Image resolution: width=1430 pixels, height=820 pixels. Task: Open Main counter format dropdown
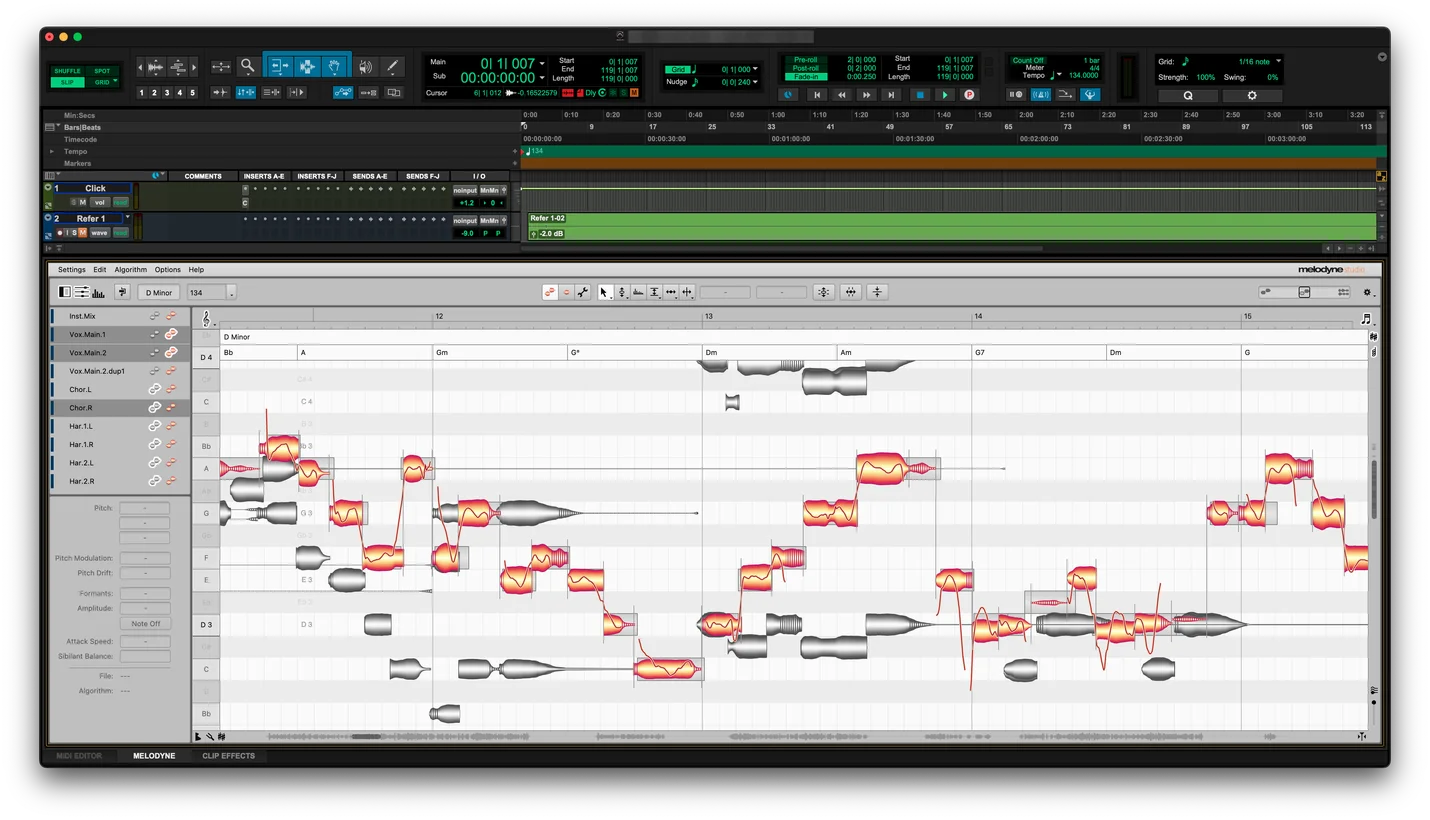point(542,64)
